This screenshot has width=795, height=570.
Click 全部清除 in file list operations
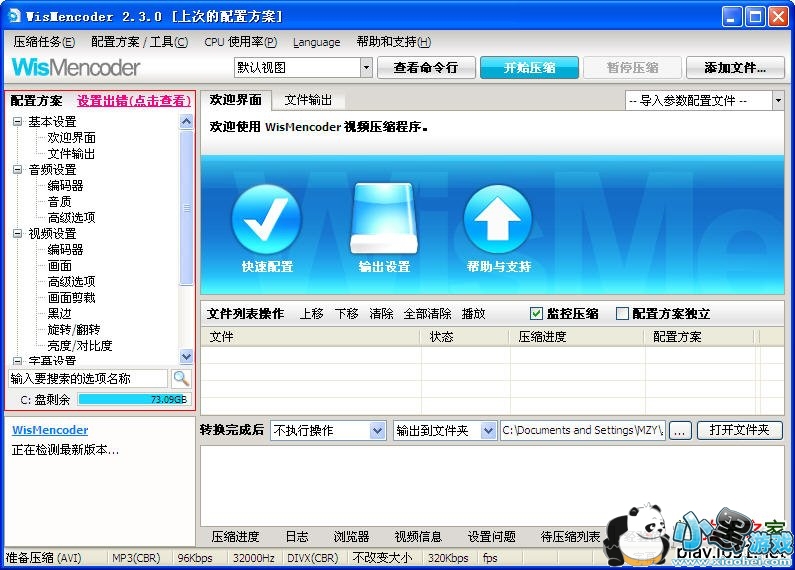(427, 314)
